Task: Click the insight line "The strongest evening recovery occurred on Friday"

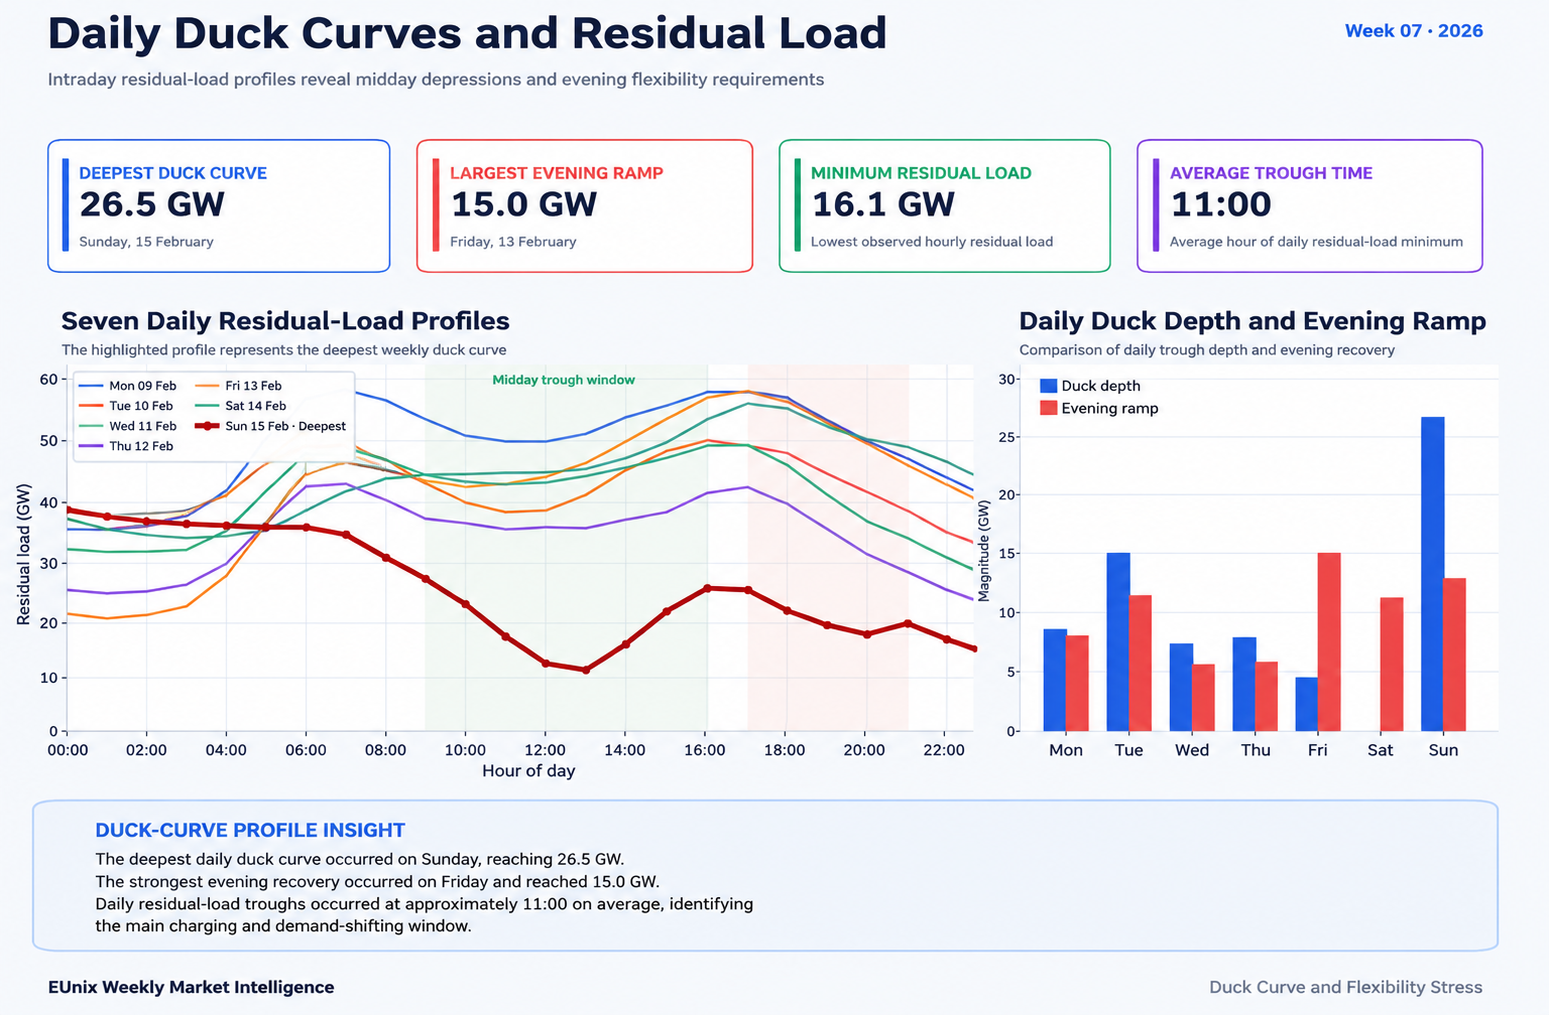Action: pyautogui.click(x=378, y=882)
